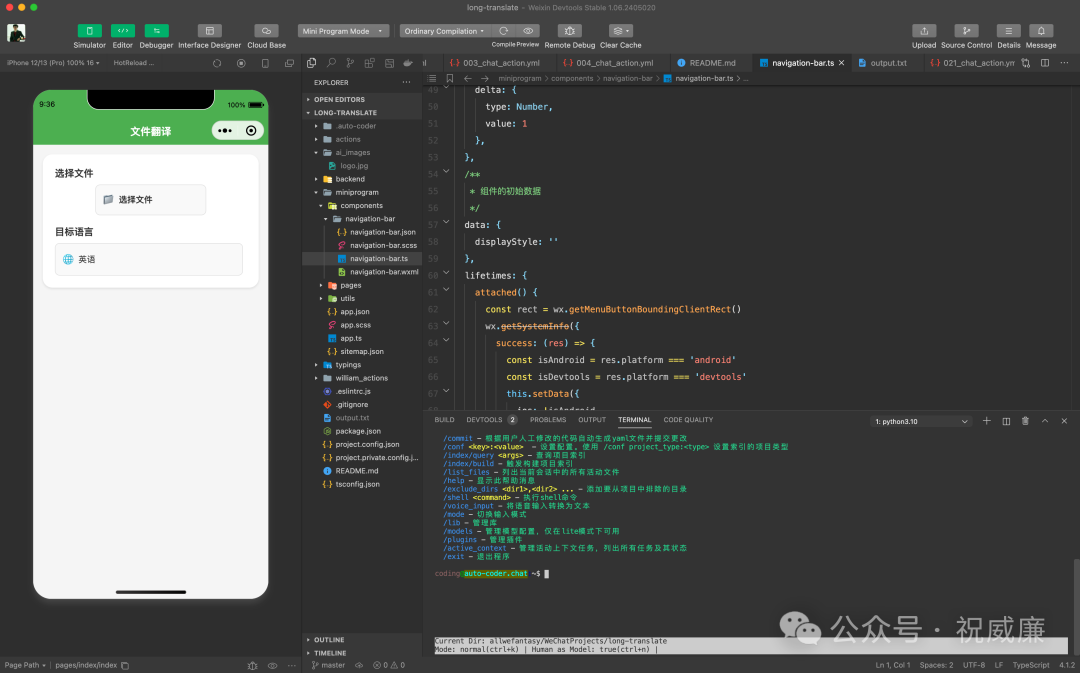
Task: Click the master branch in status bar
Action: click(x=328, y=665)
